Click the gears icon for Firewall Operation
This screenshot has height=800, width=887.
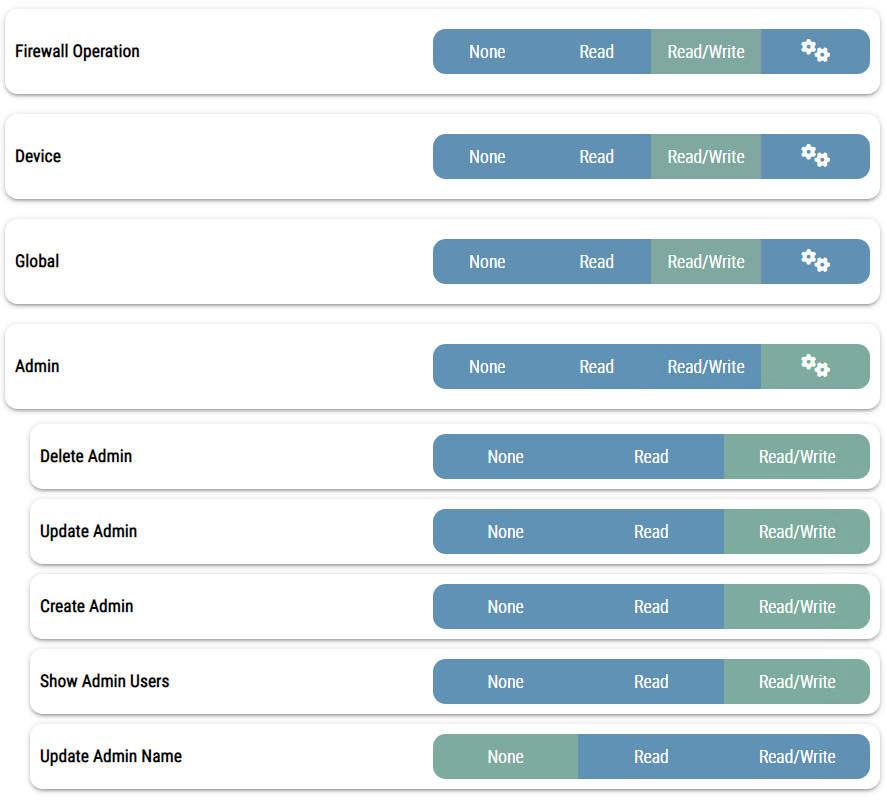click(x=815, y=51)
